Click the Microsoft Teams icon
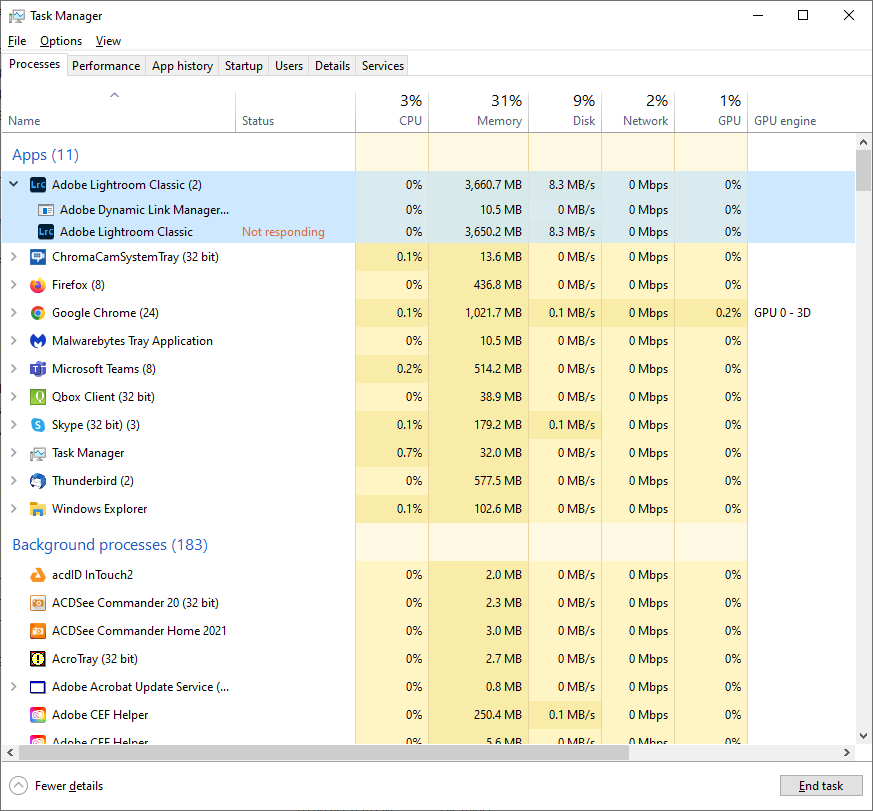The width and height of the screenshot is (873, 811). (38, 369)
